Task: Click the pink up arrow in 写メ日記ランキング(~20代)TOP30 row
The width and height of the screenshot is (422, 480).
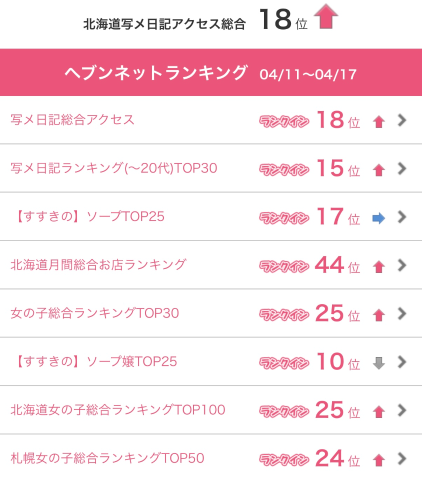Action: pyautogui.click(x=379, y=170)
